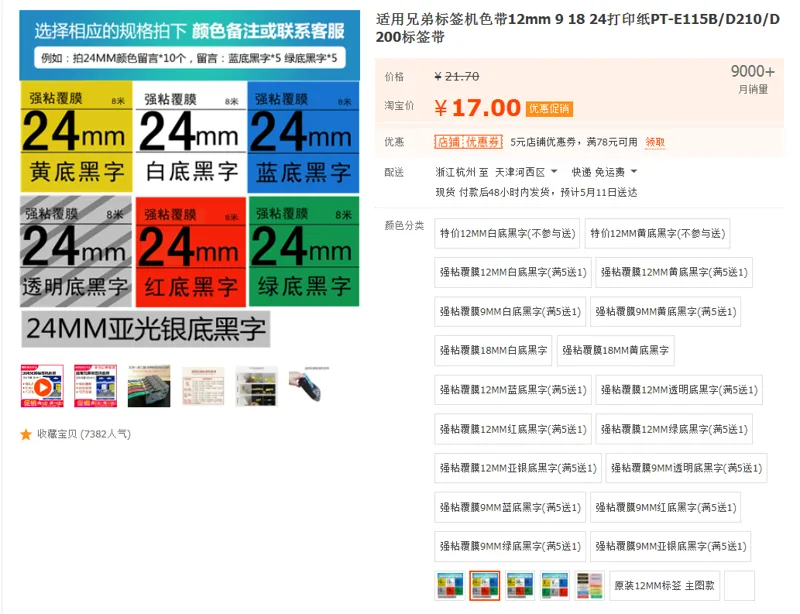Select option 特价12MM黄底黑字(不参与送)
Screen dimensions: 800x614
(x=658, y=233)
